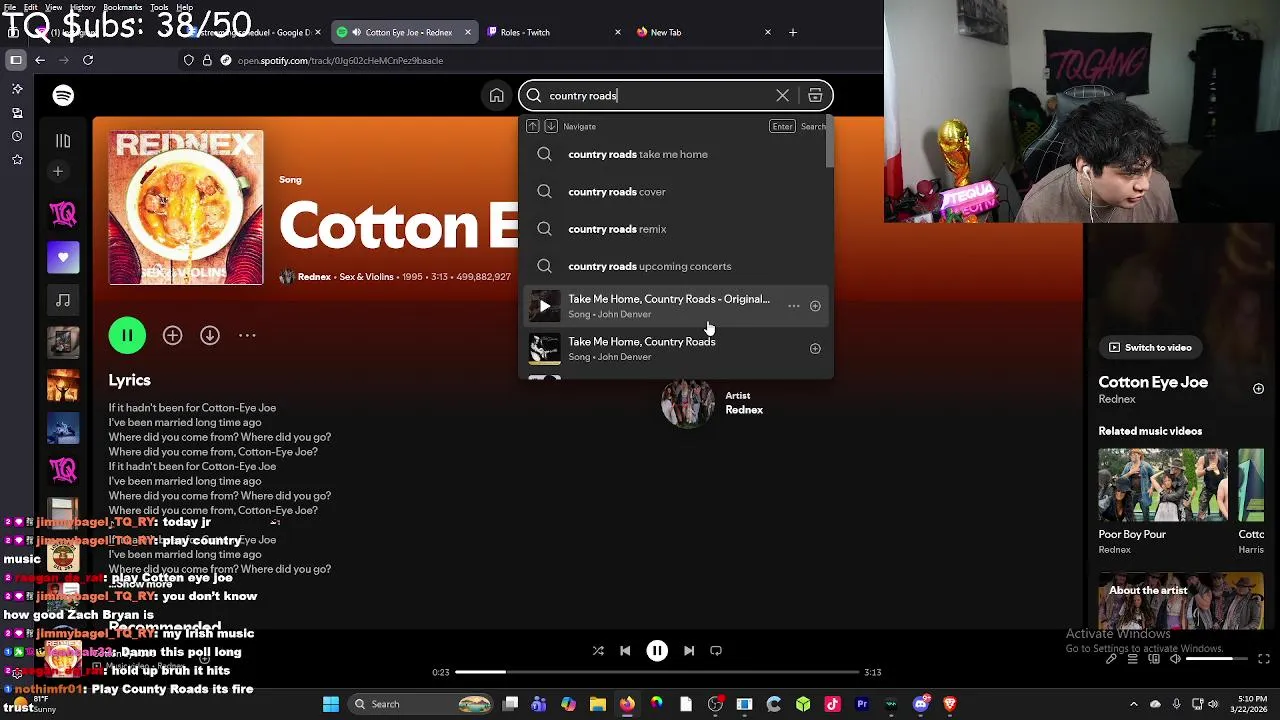The height and width of the screenshot is (720, 1280).
Task: Click the Spotify logo
Action: click(63, 95)
